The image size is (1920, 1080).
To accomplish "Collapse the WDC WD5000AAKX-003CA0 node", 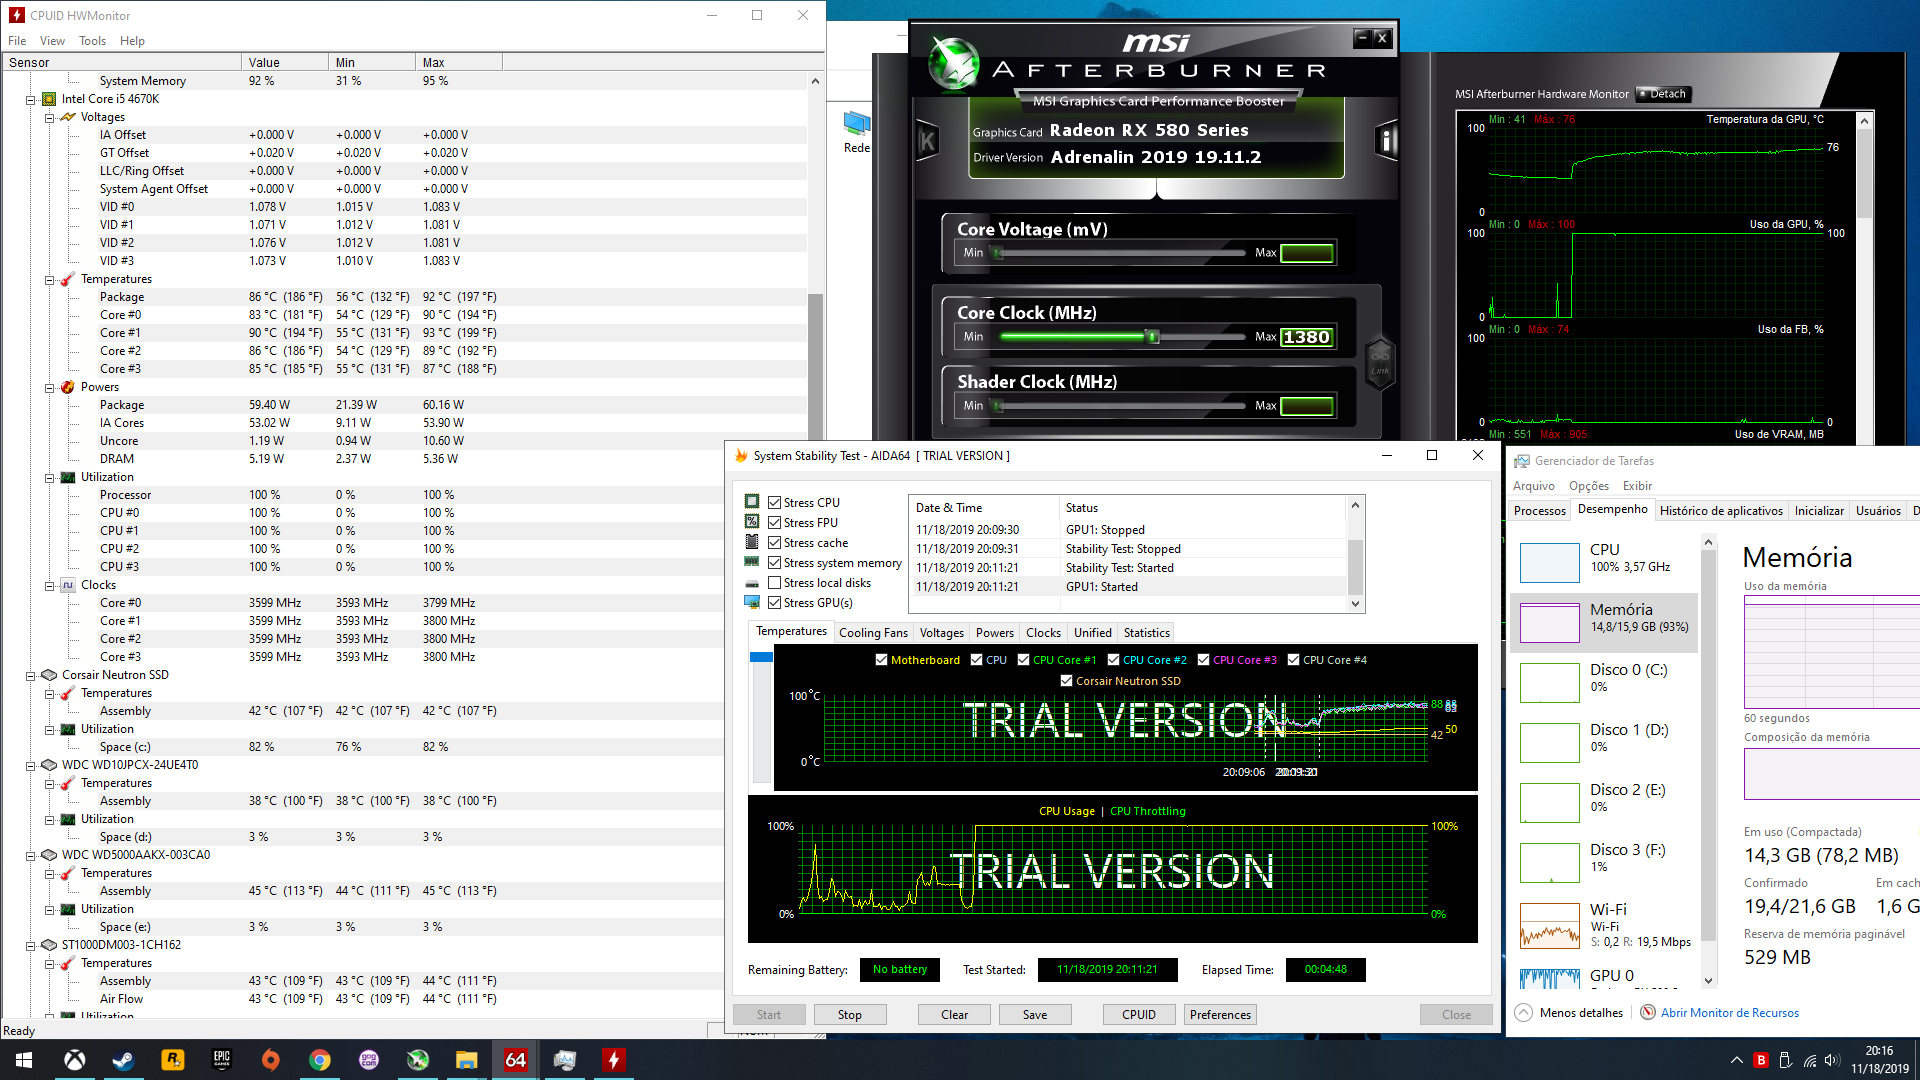I will tap(31, 855).
